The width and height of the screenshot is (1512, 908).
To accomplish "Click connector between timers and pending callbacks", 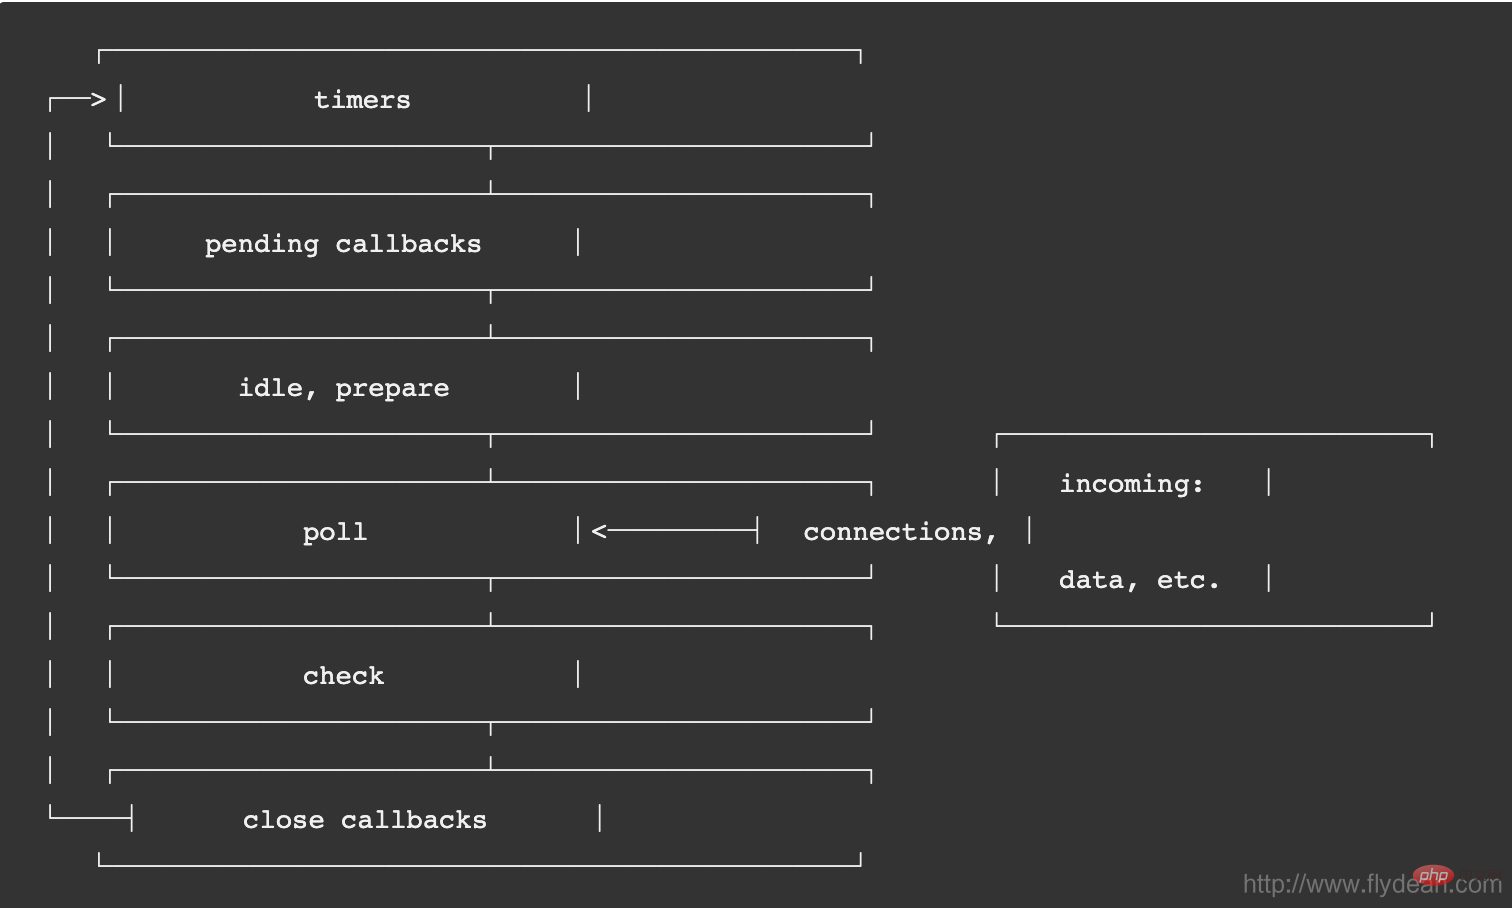I will click(x=490, y=170).
